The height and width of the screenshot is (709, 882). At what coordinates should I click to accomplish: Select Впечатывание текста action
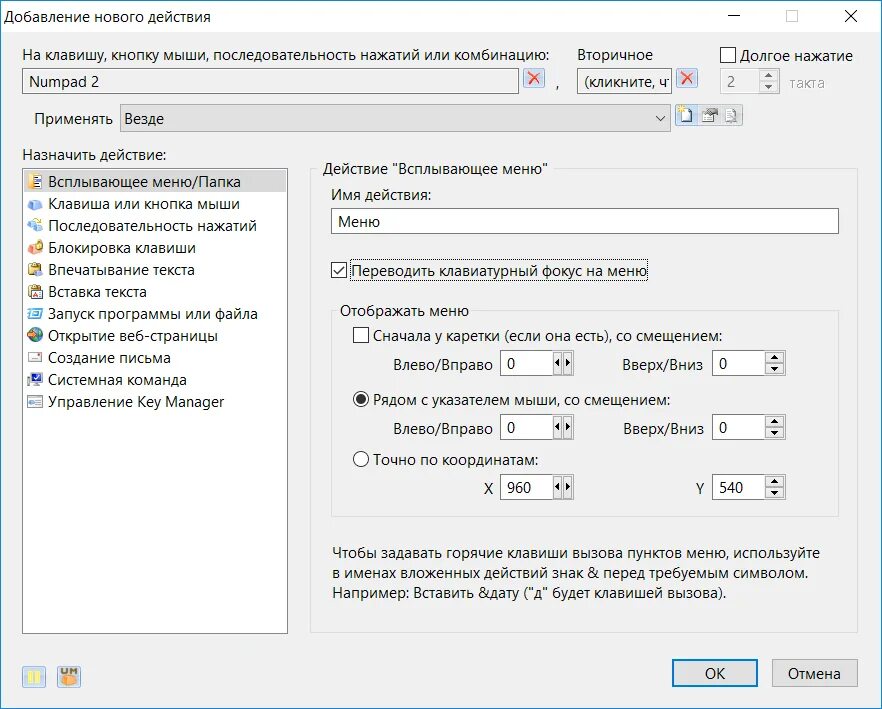(x=155, y=270)
